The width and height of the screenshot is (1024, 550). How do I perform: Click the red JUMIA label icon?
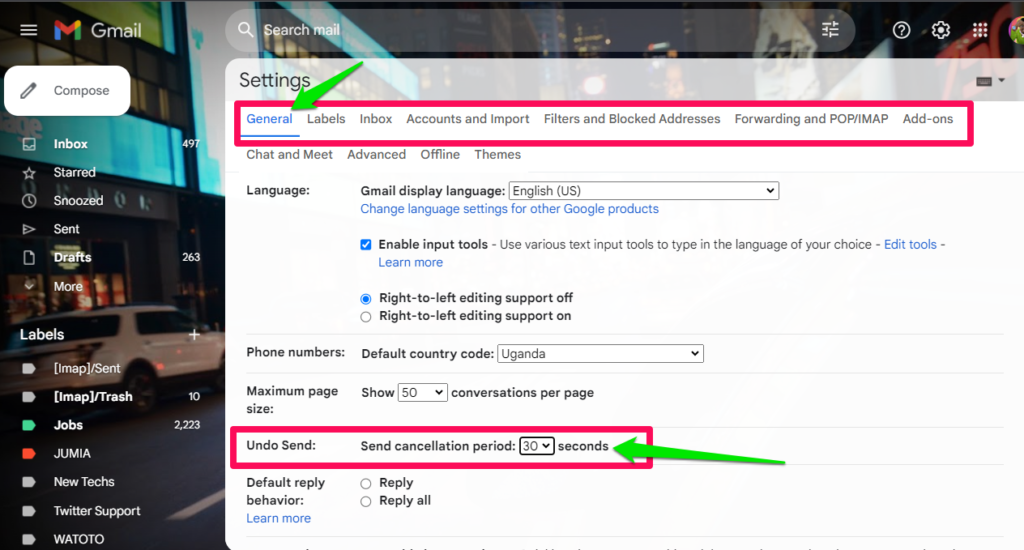click(x=29, y=453)
